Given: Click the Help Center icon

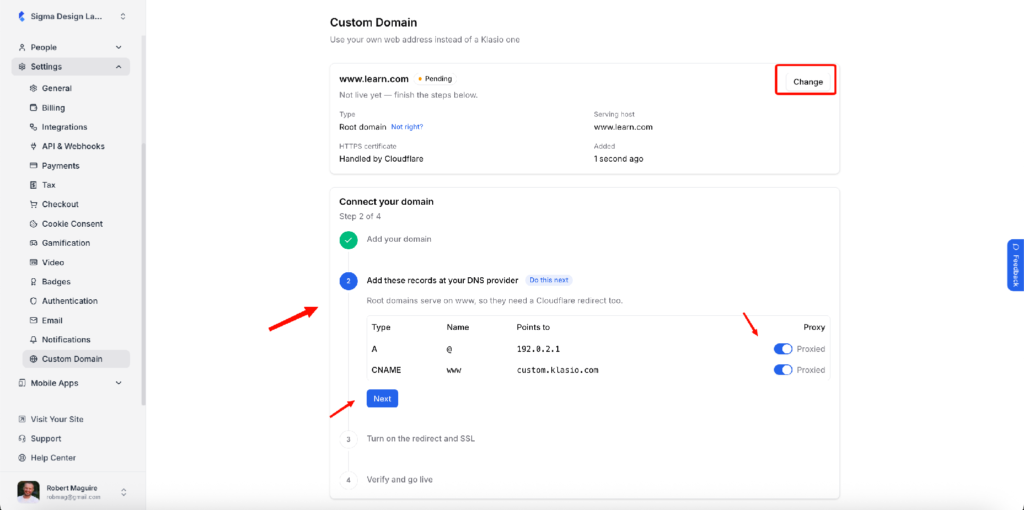Looking at the screenshot, I should click(x=22, y=458).
